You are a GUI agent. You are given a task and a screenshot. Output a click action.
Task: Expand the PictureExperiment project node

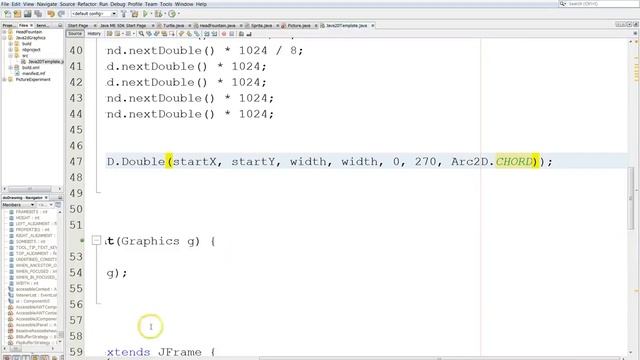(4, 80)
